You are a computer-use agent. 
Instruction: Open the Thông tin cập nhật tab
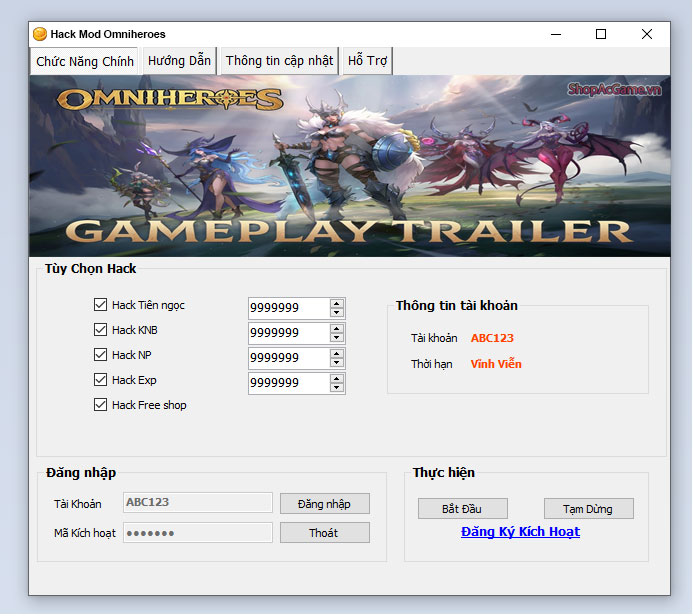(279, 61)
